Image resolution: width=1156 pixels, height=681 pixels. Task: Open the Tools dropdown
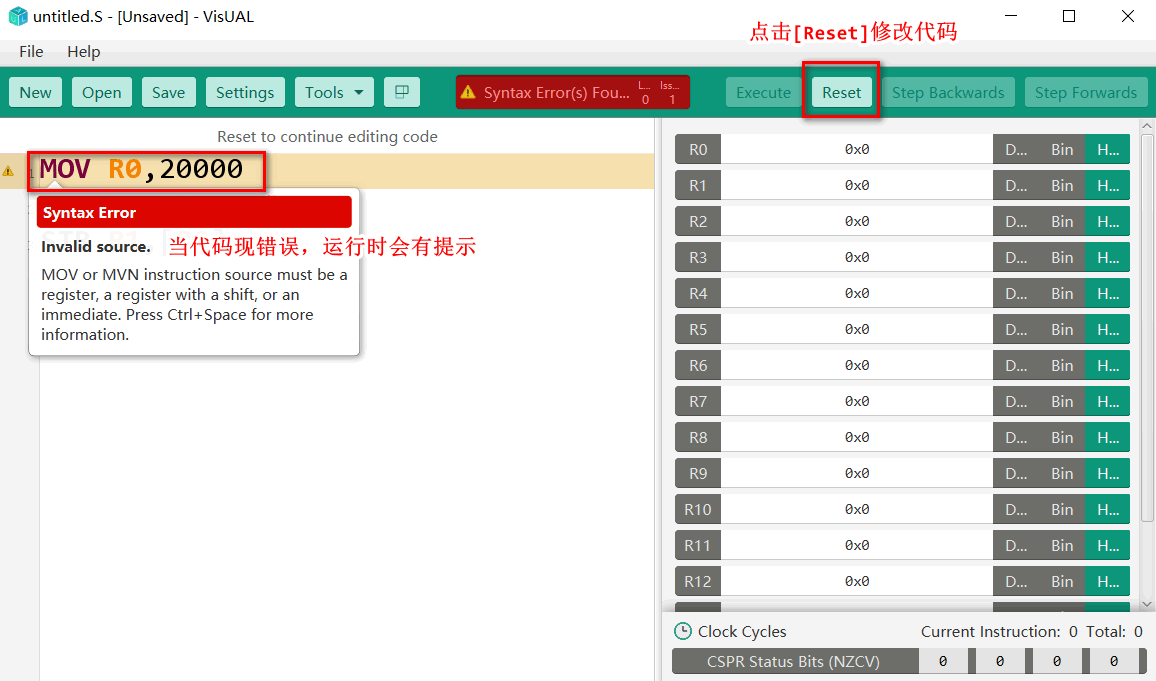pyautogui.click(x=334, y=92)
